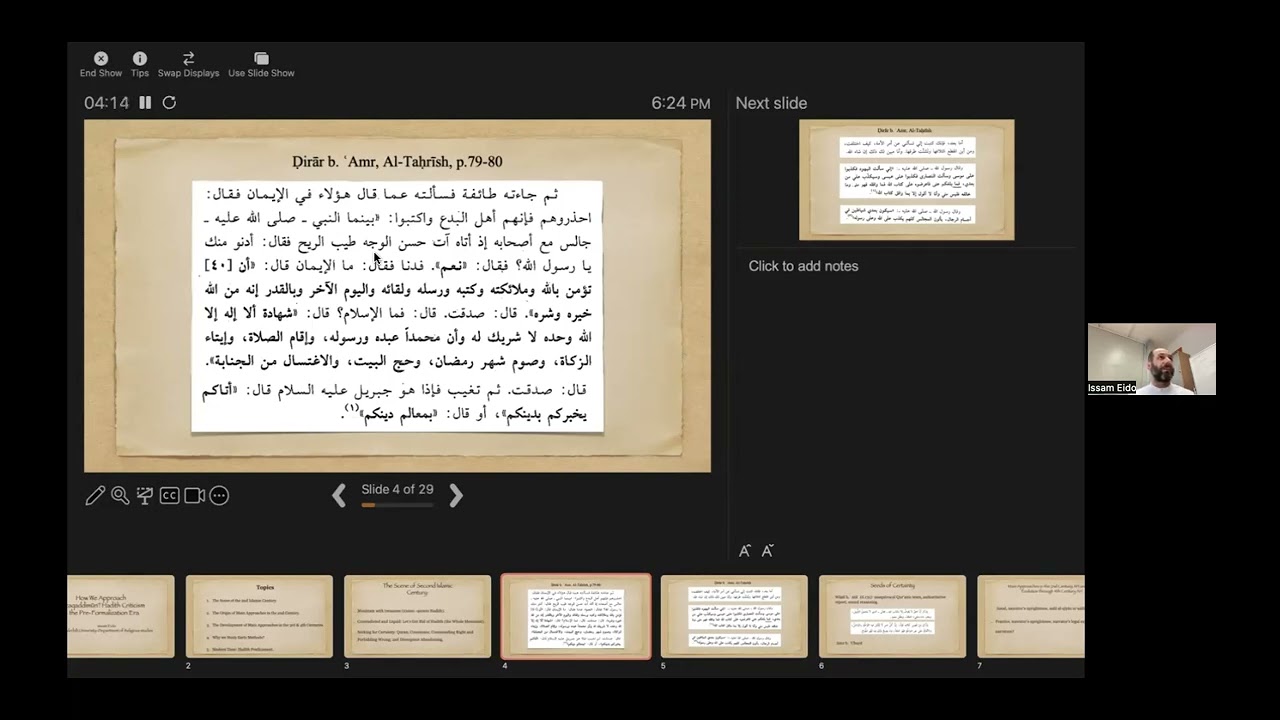Click the Next slide preview image

click(x=906, y=180)
